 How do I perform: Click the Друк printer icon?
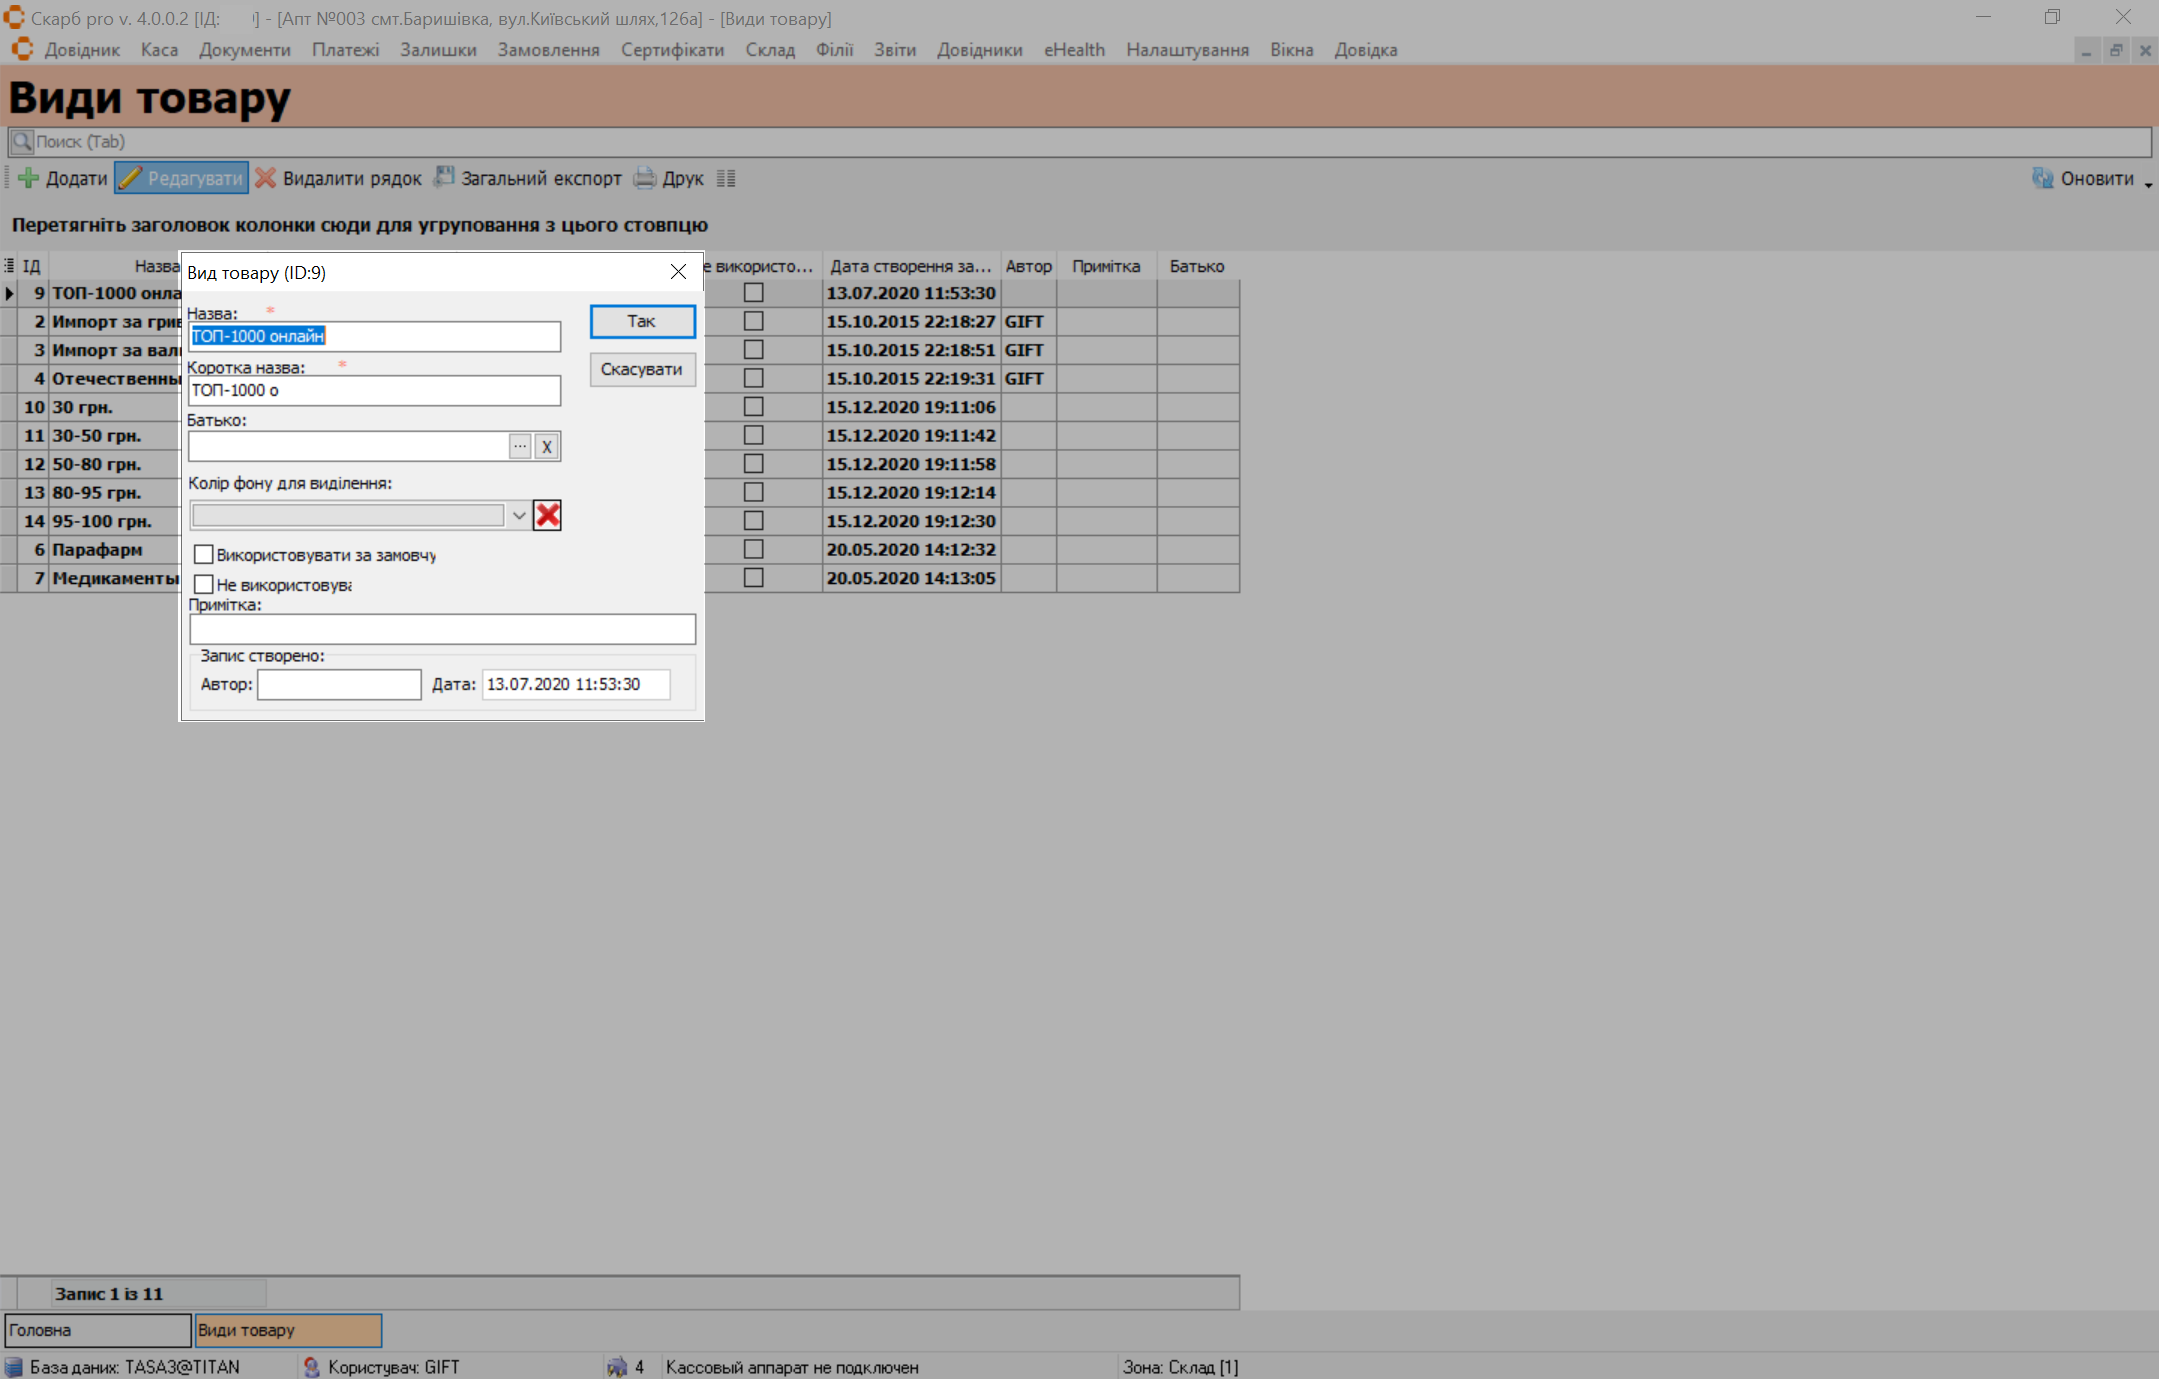click(646, 179)
